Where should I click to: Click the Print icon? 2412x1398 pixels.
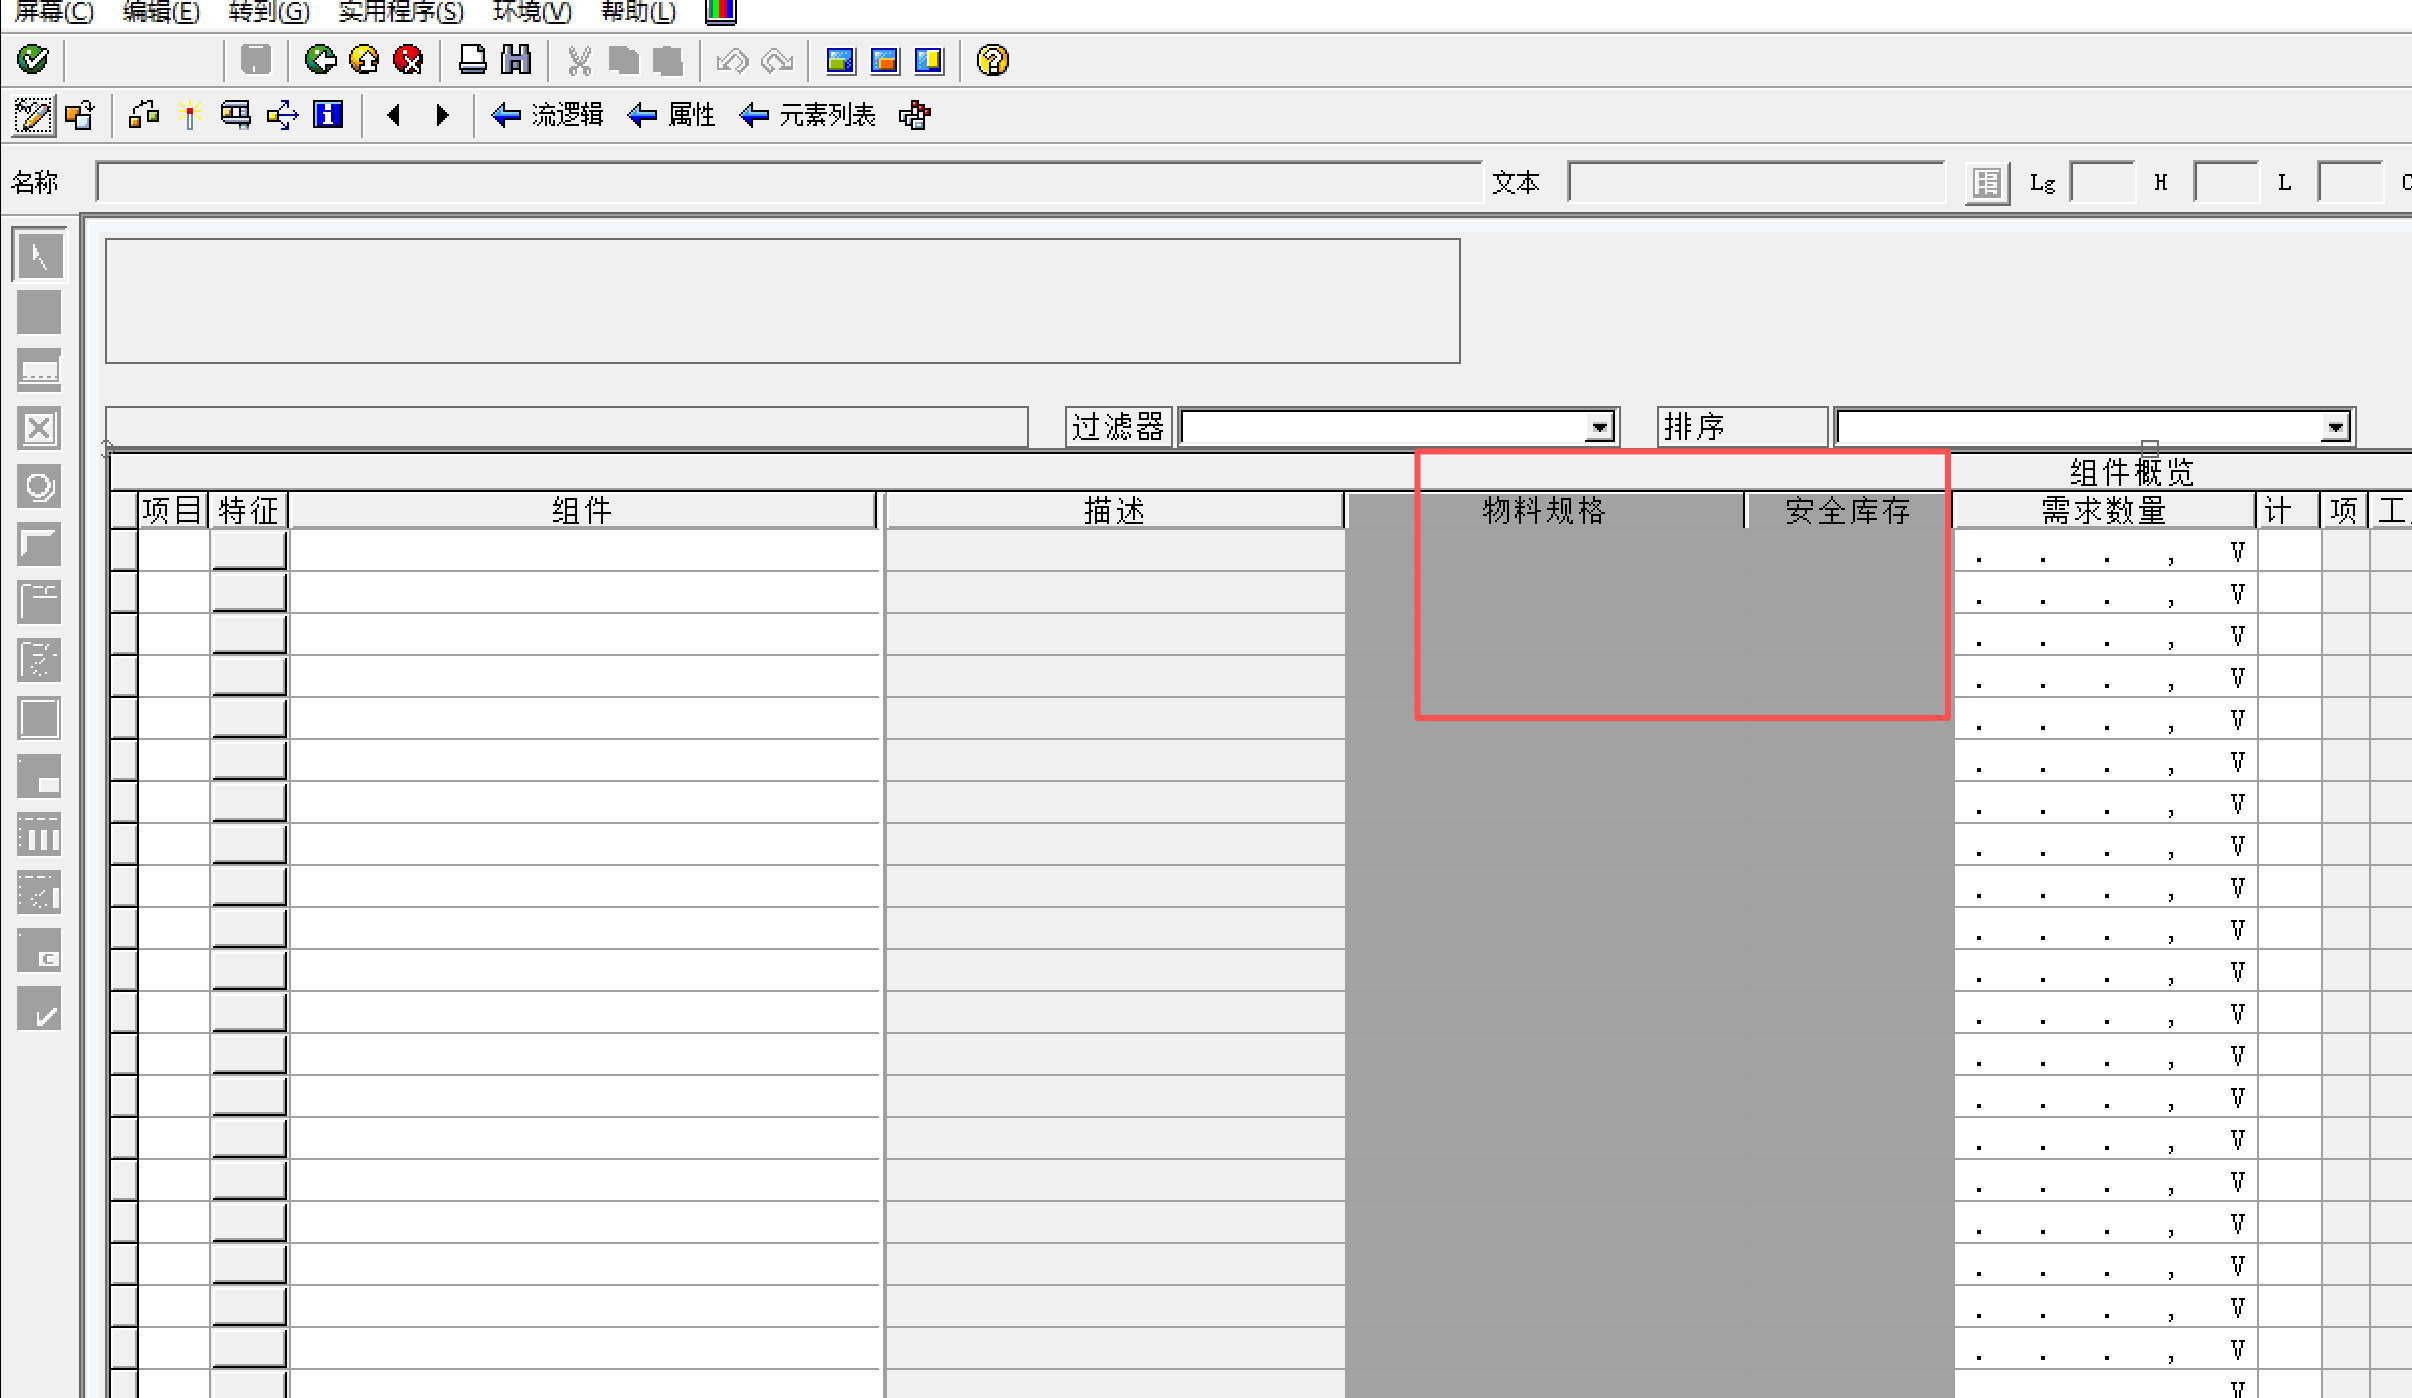tap(472, 60)
